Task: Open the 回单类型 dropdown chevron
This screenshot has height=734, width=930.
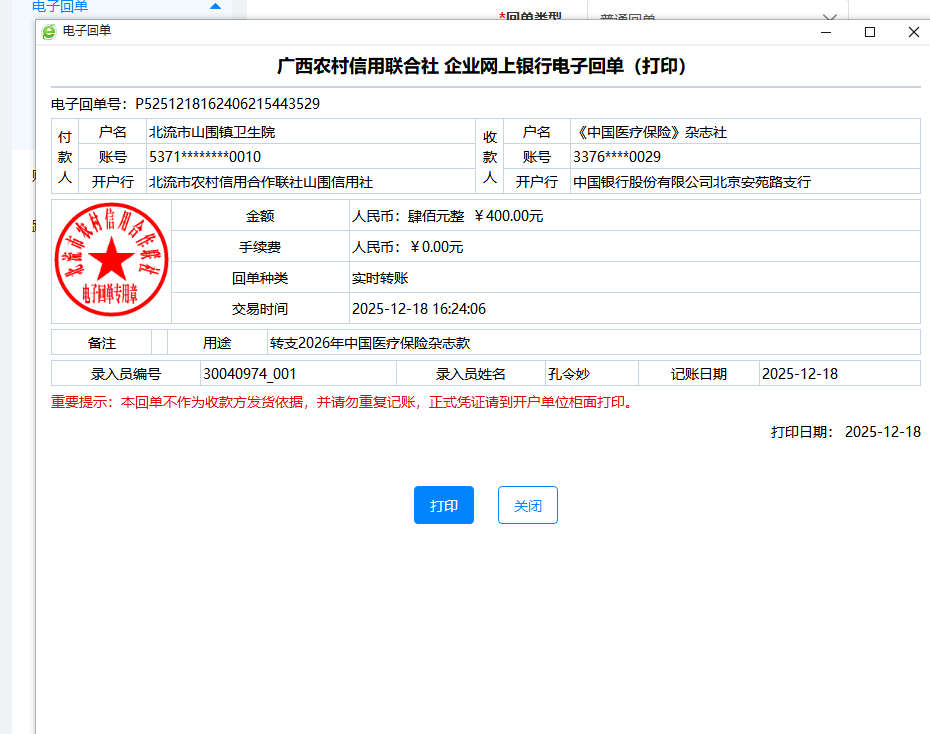Action: point(829,17)
